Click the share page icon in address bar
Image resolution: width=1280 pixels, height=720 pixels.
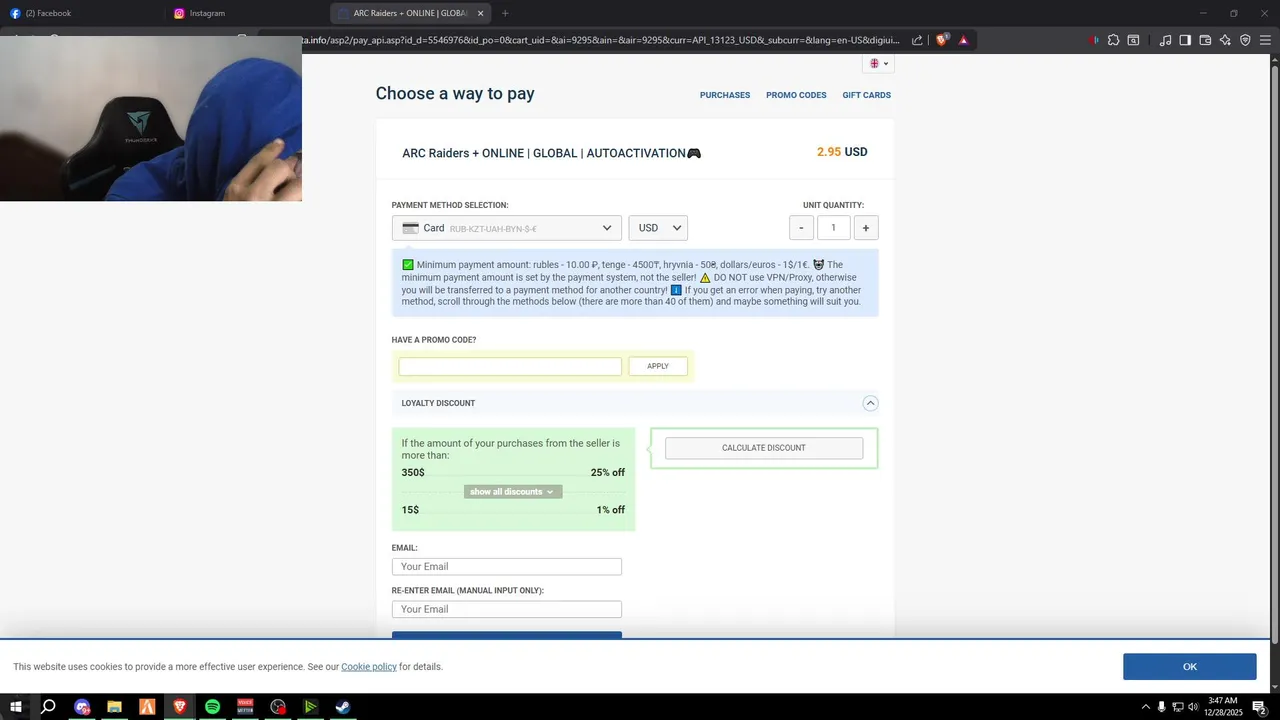917,40
